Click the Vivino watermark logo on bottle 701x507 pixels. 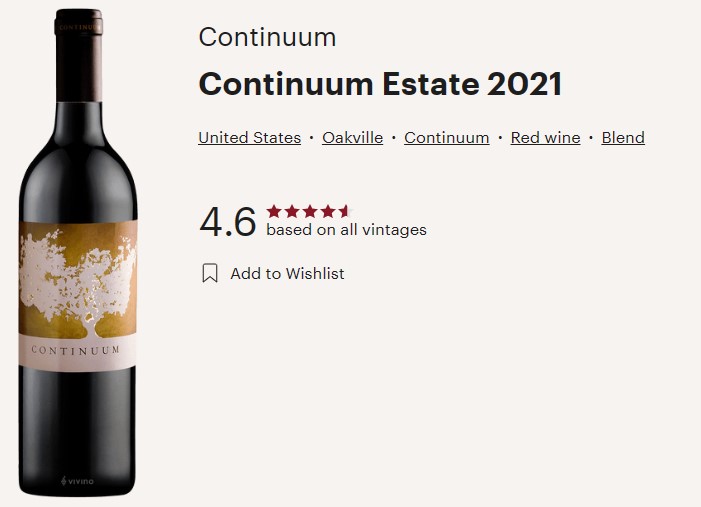pos(77,481)
